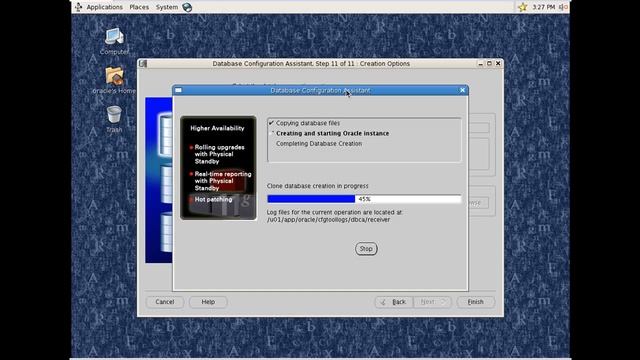Close the Step 11 Creation Options window
Image resolution: width=640 pixels, height=360 pixels.
click(x=498, y=64)
